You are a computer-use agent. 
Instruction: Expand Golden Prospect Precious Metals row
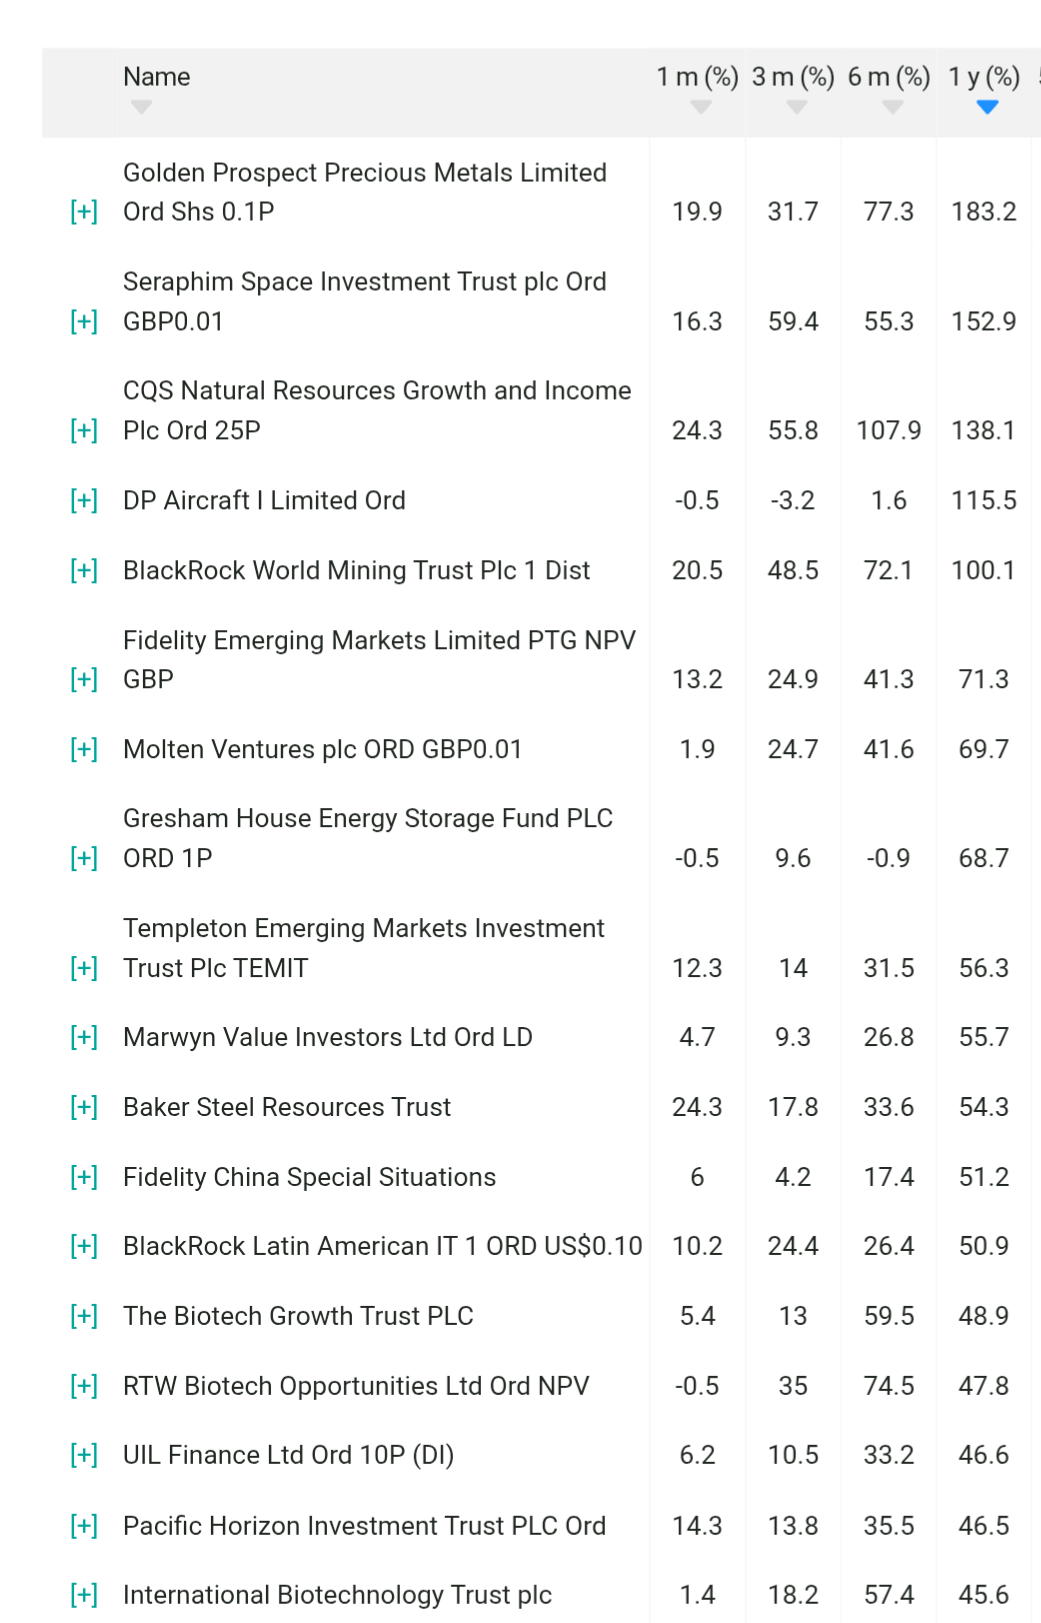pyautogui.click(x=84, y=212)
